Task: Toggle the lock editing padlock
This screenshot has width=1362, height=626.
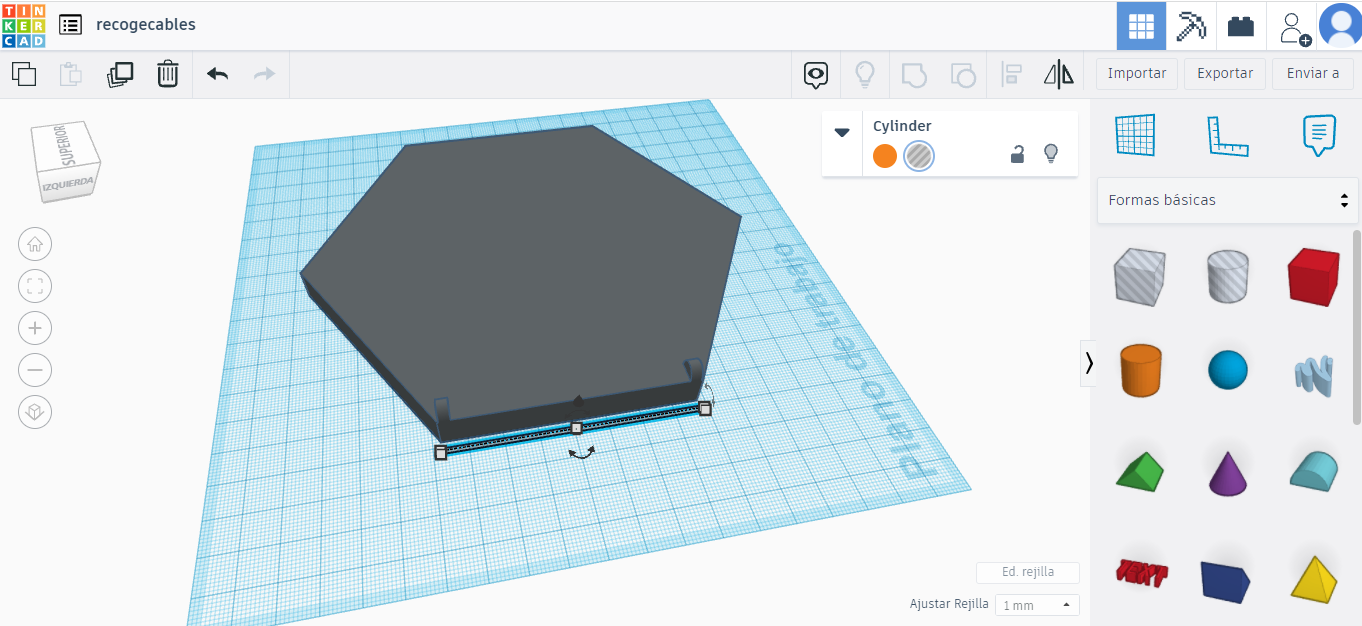Action: [1017, 154]
